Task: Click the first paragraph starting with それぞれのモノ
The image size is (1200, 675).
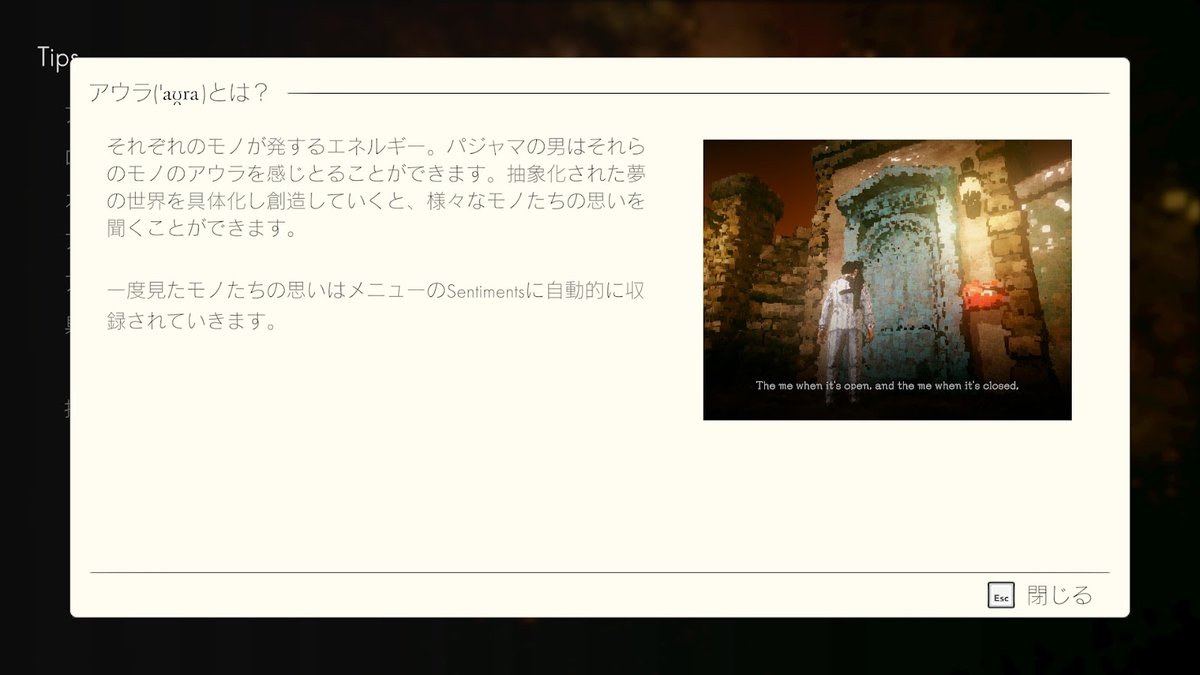Action: pos(375,187)
